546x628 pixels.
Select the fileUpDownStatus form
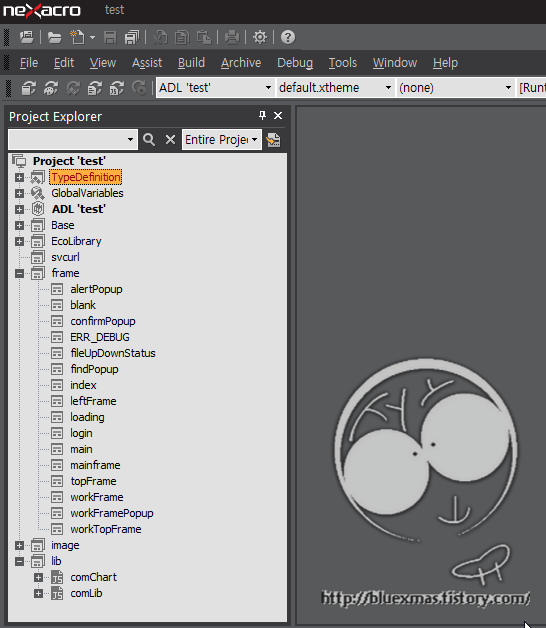point(113,353)
